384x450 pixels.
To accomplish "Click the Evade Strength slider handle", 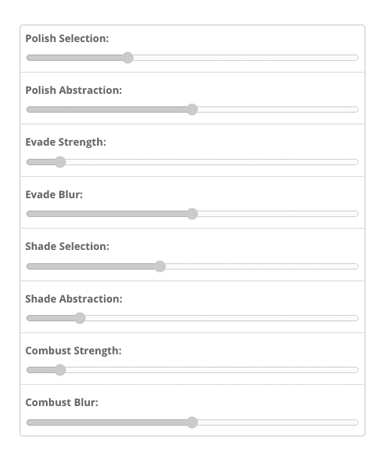I will coord(60,162).
